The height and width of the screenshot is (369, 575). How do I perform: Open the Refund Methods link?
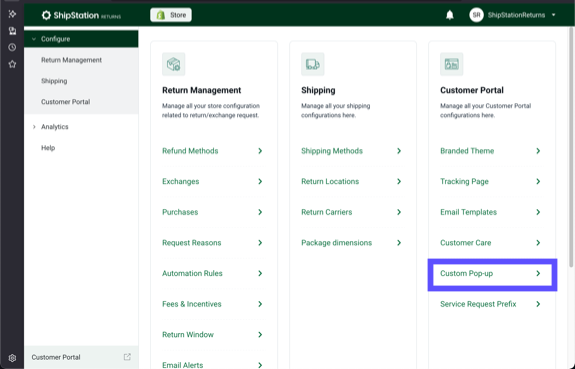point(213,151)
